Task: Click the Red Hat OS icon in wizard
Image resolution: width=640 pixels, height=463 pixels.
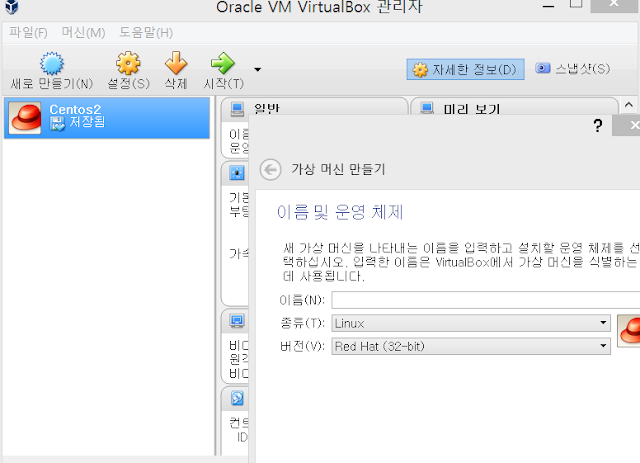Action: pos(629,331)
